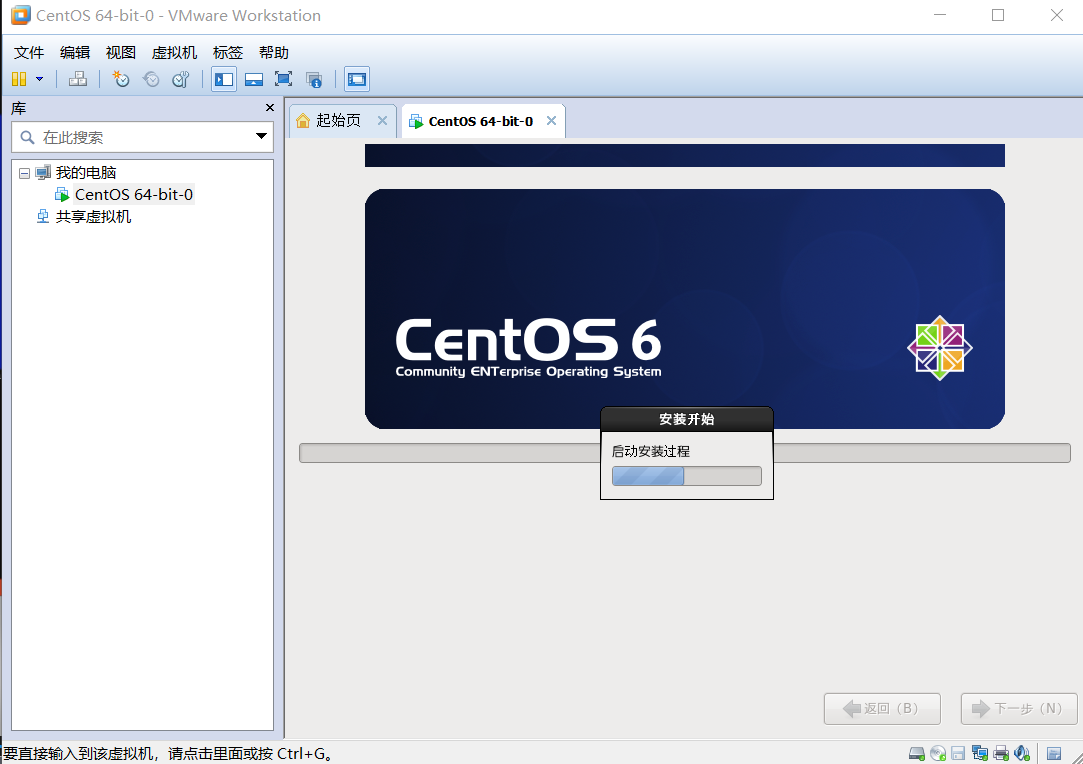This screenshot has width=1083, height=764.
Task: Click the 返回 (B) back button
Action: [882, 709]
